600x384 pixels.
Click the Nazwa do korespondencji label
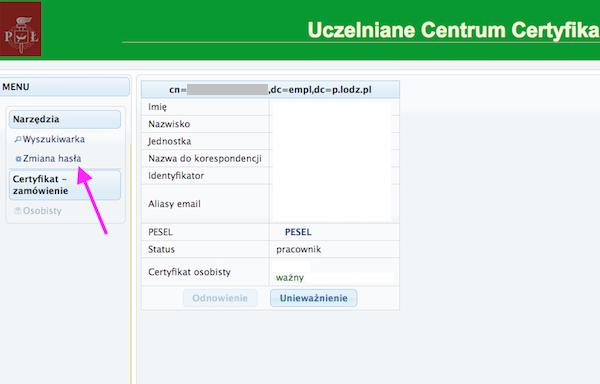(205, 158)
